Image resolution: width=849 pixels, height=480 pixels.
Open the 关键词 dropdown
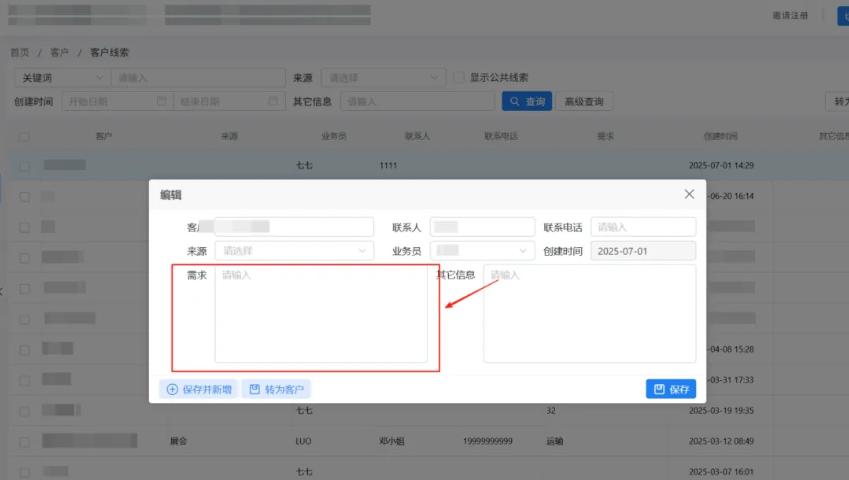tap(62, 78)
